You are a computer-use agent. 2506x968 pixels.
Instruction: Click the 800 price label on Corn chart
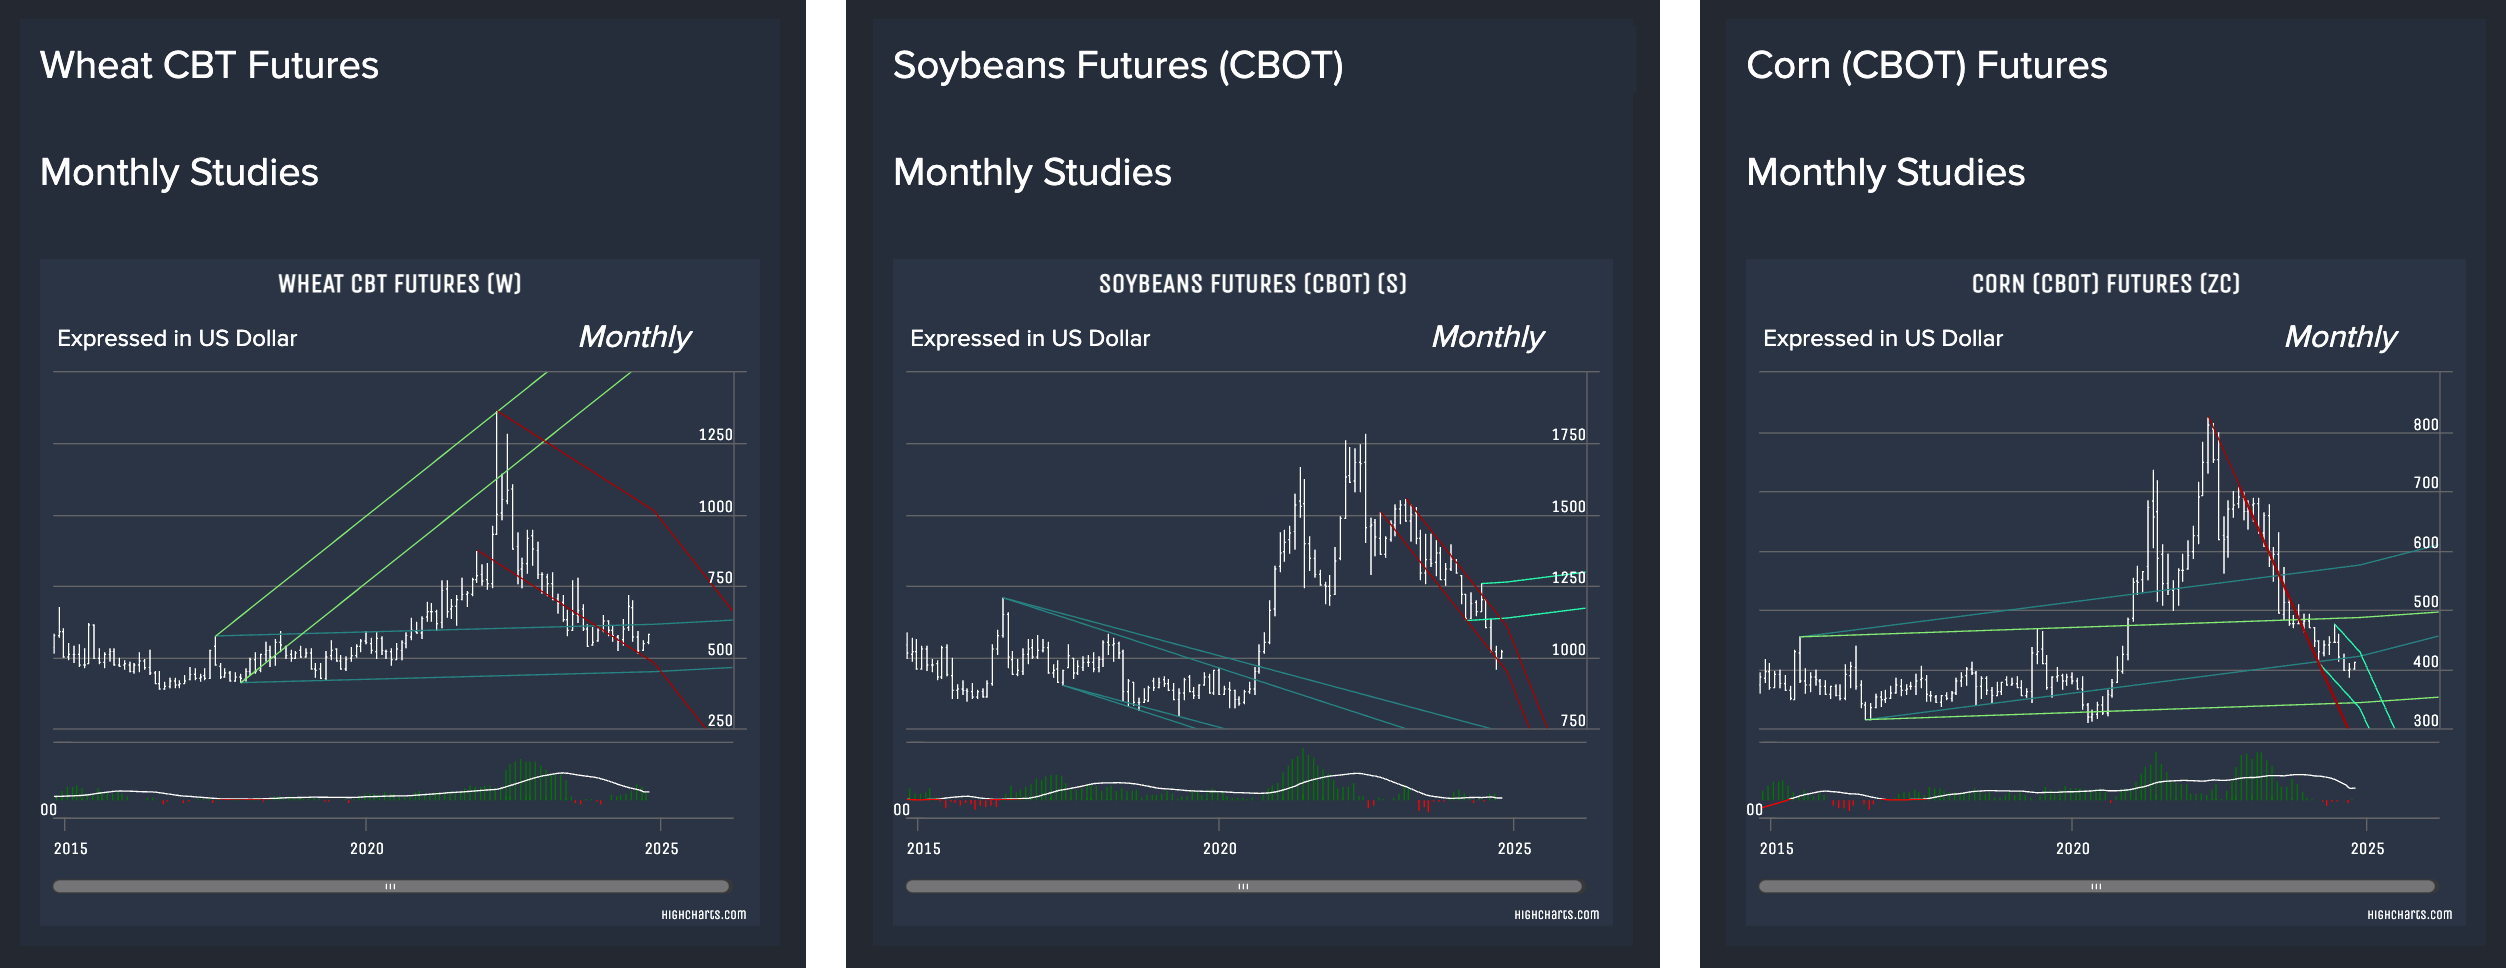point(2426,425)
